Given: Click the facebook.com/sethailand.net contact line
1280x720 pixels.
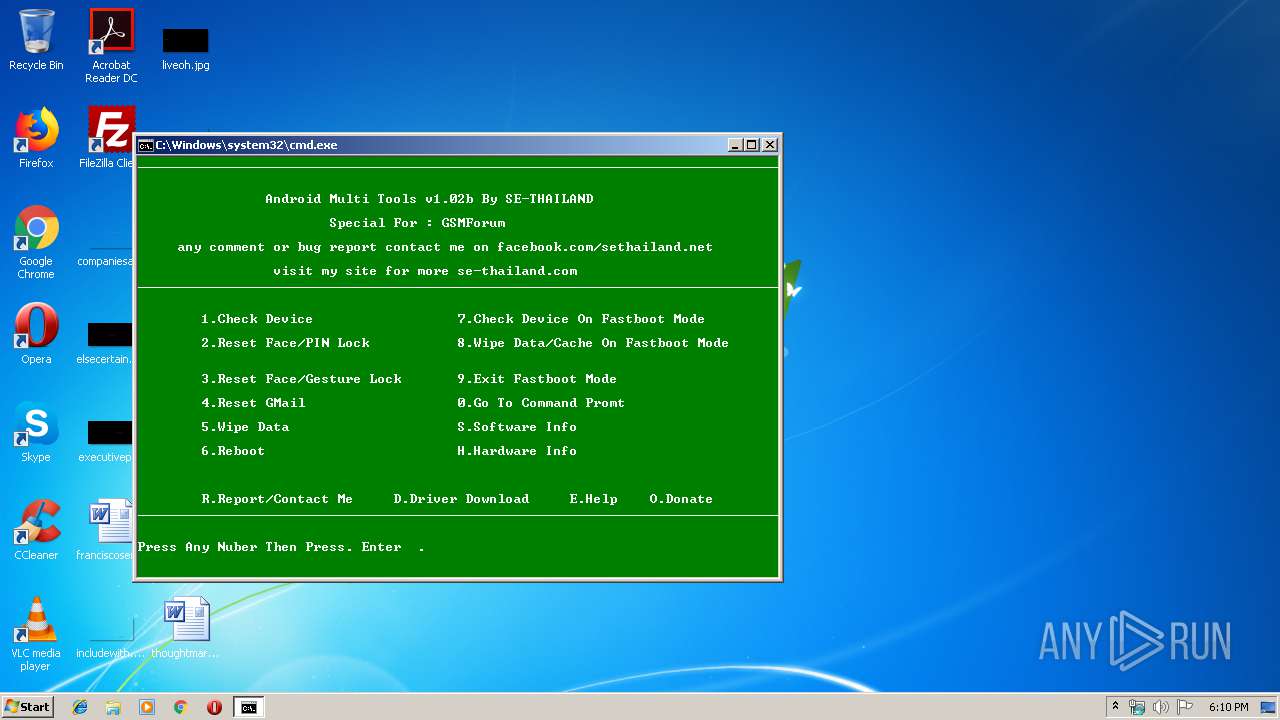Looking at the screenshot, I should tap(445, 247).
